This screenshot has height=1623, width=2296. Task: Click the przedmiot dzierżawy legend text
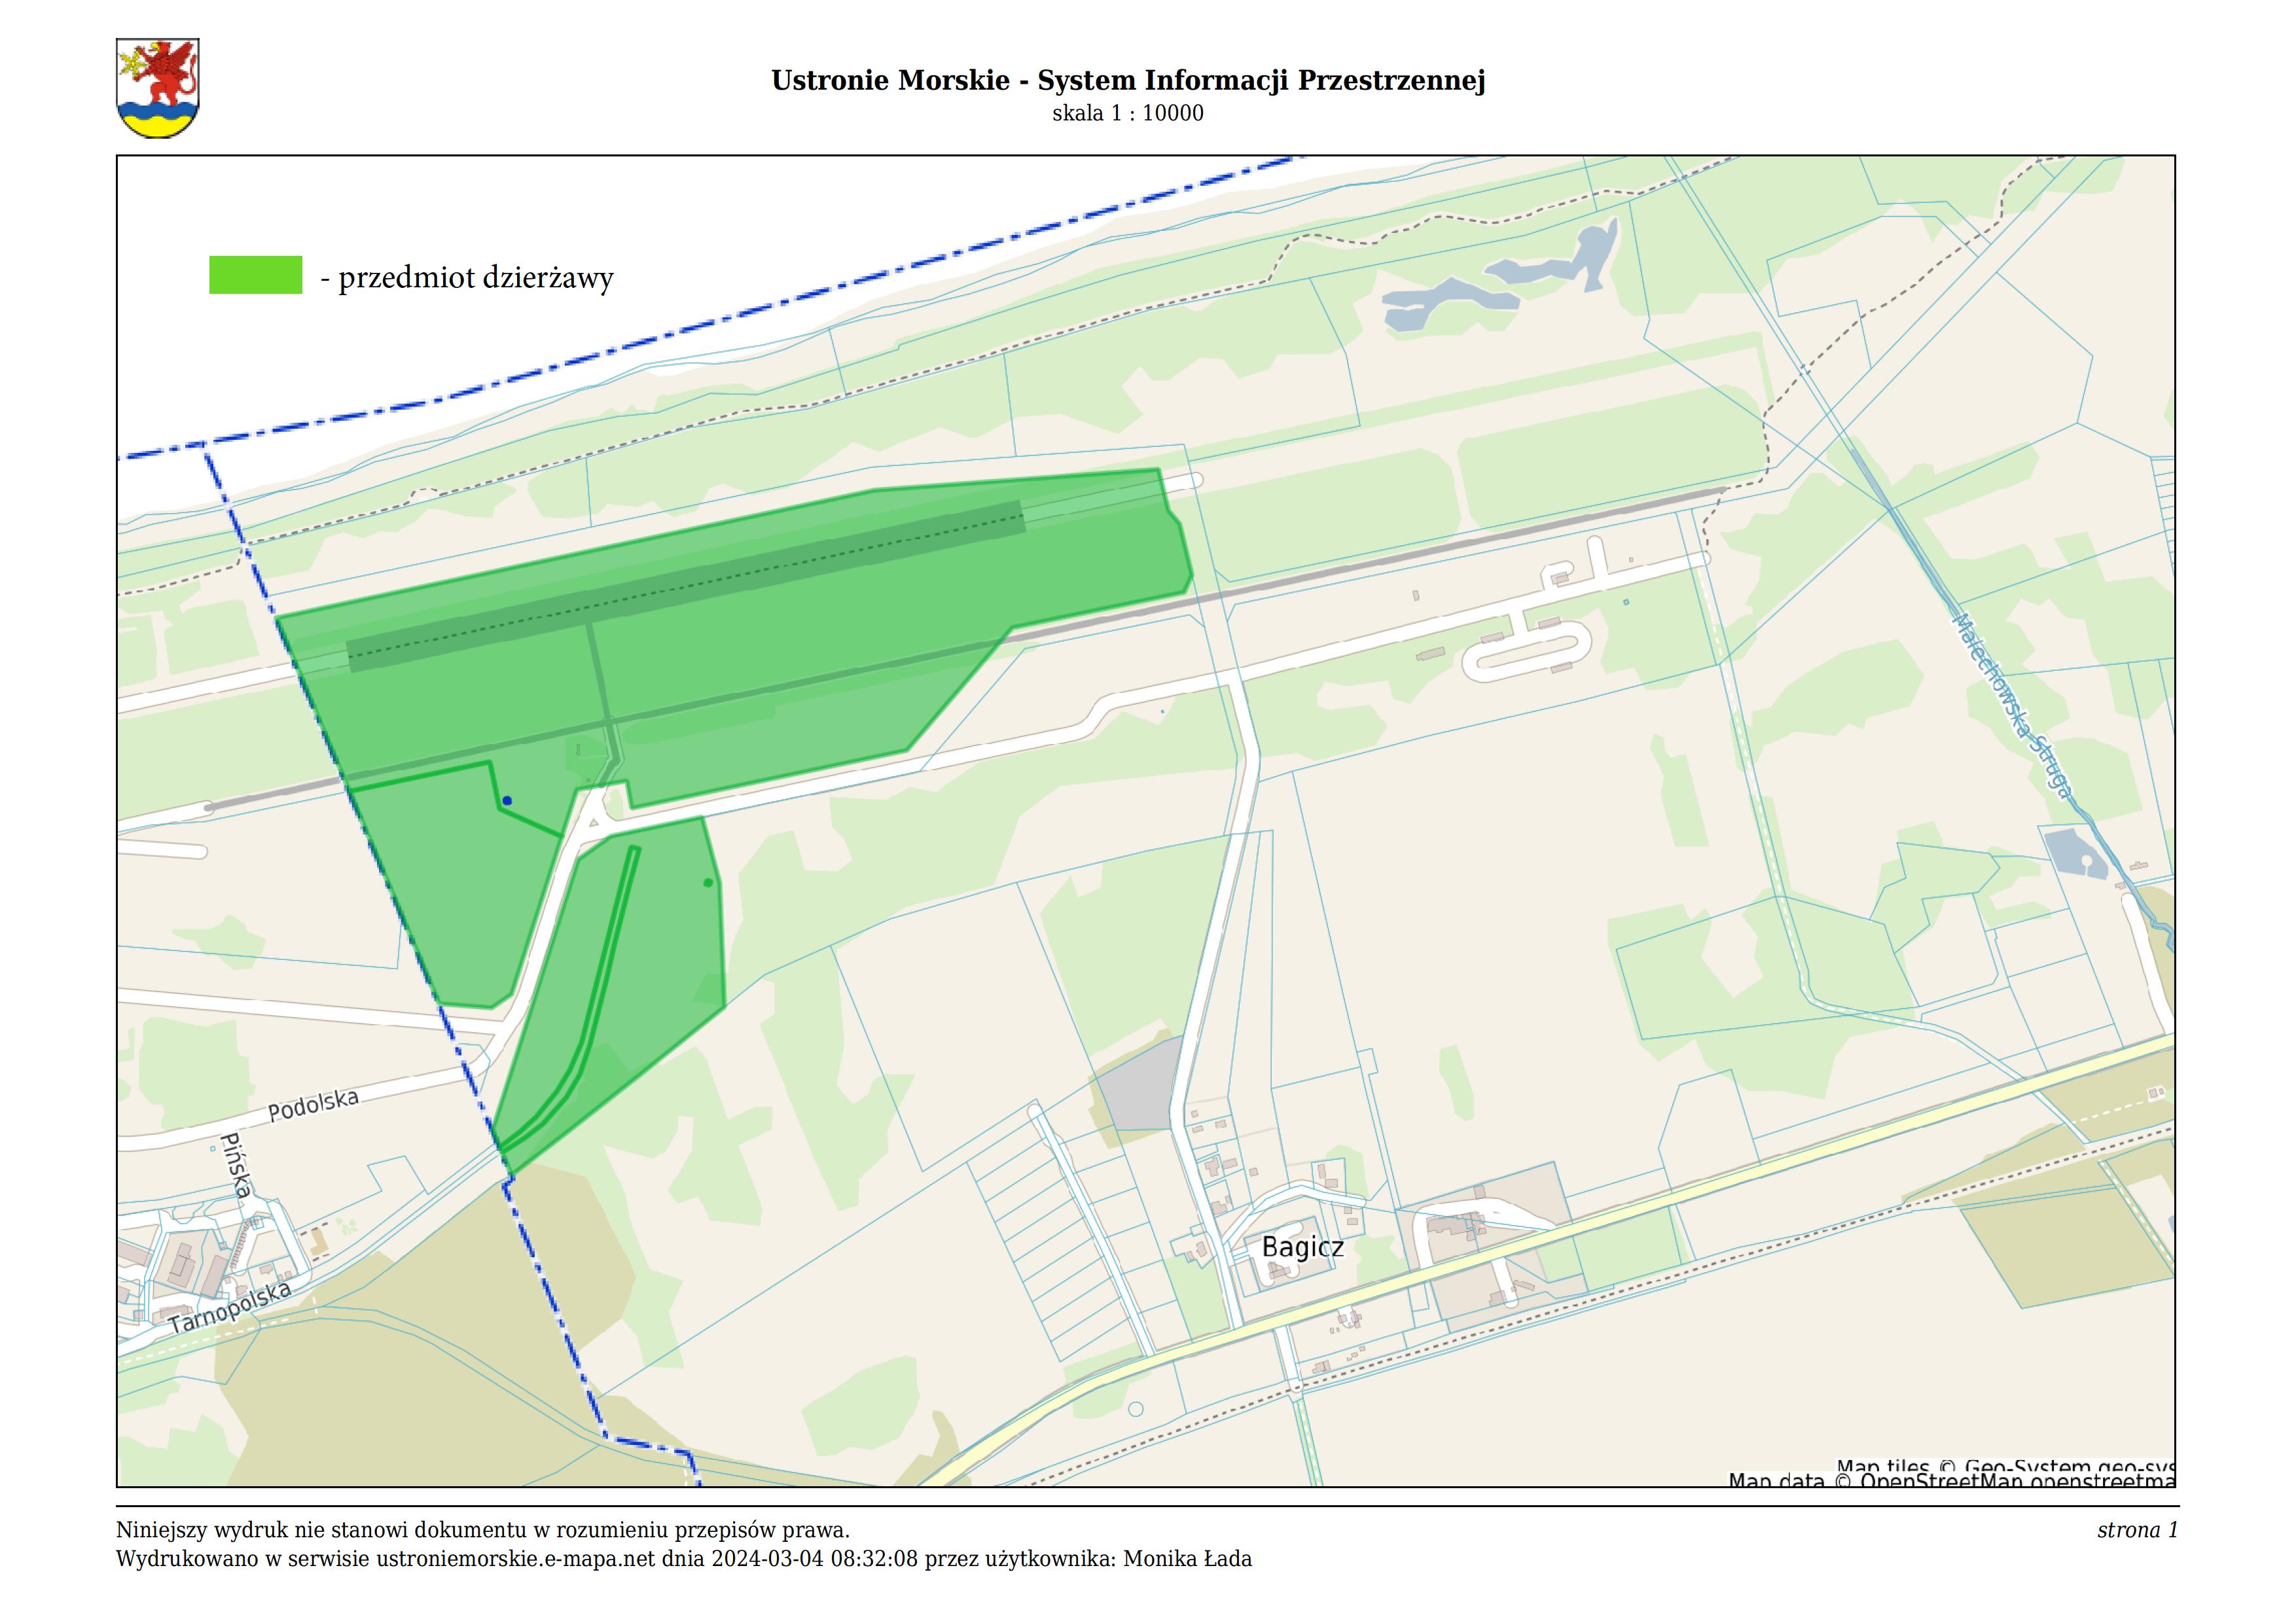(467, 277)
